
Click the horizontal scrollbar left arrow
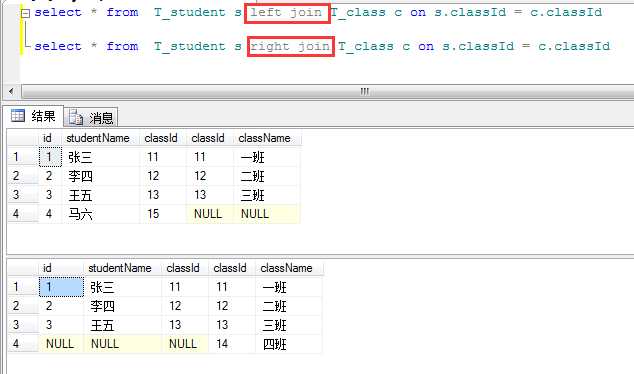[x=11, y=91]
